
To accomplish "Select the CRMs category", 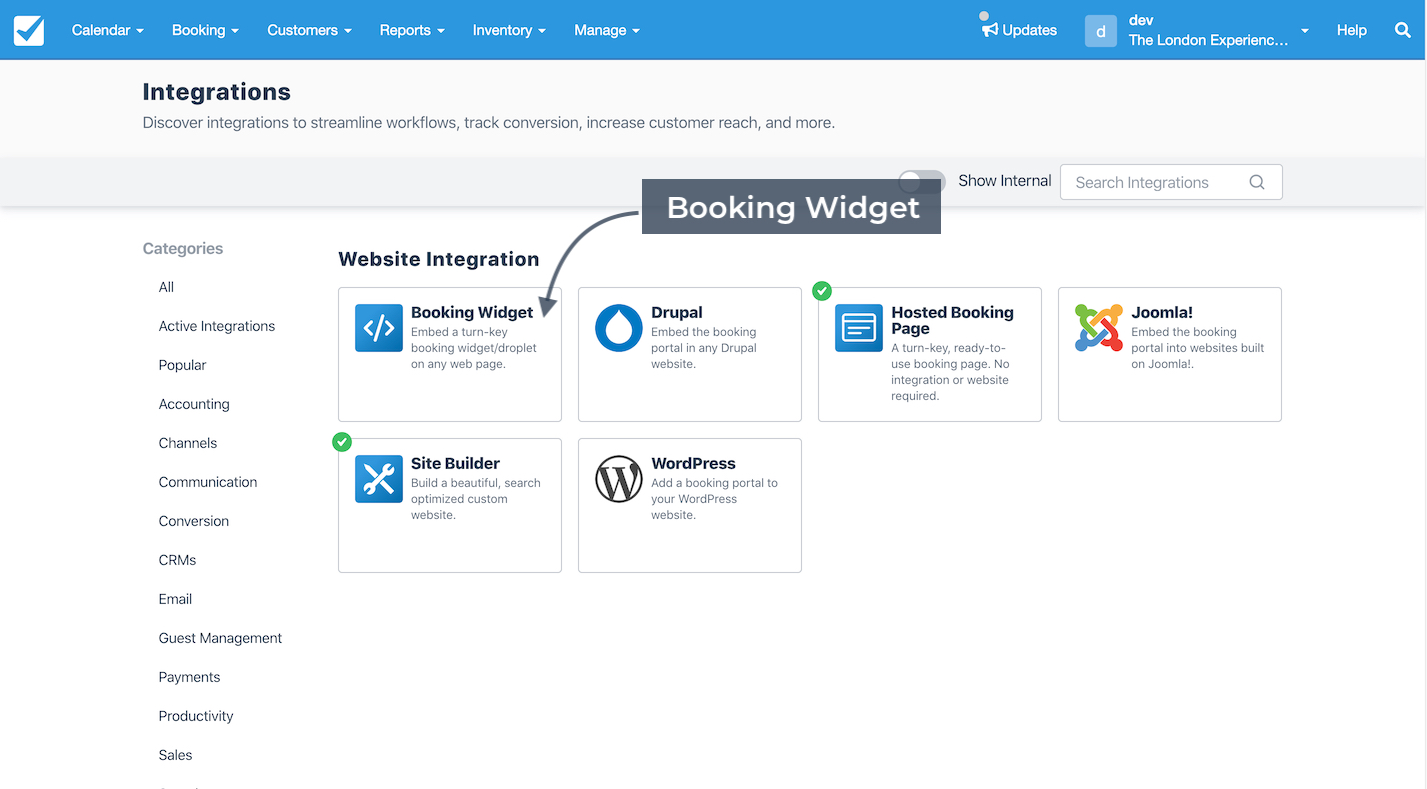I will click(x=178, y=560).
